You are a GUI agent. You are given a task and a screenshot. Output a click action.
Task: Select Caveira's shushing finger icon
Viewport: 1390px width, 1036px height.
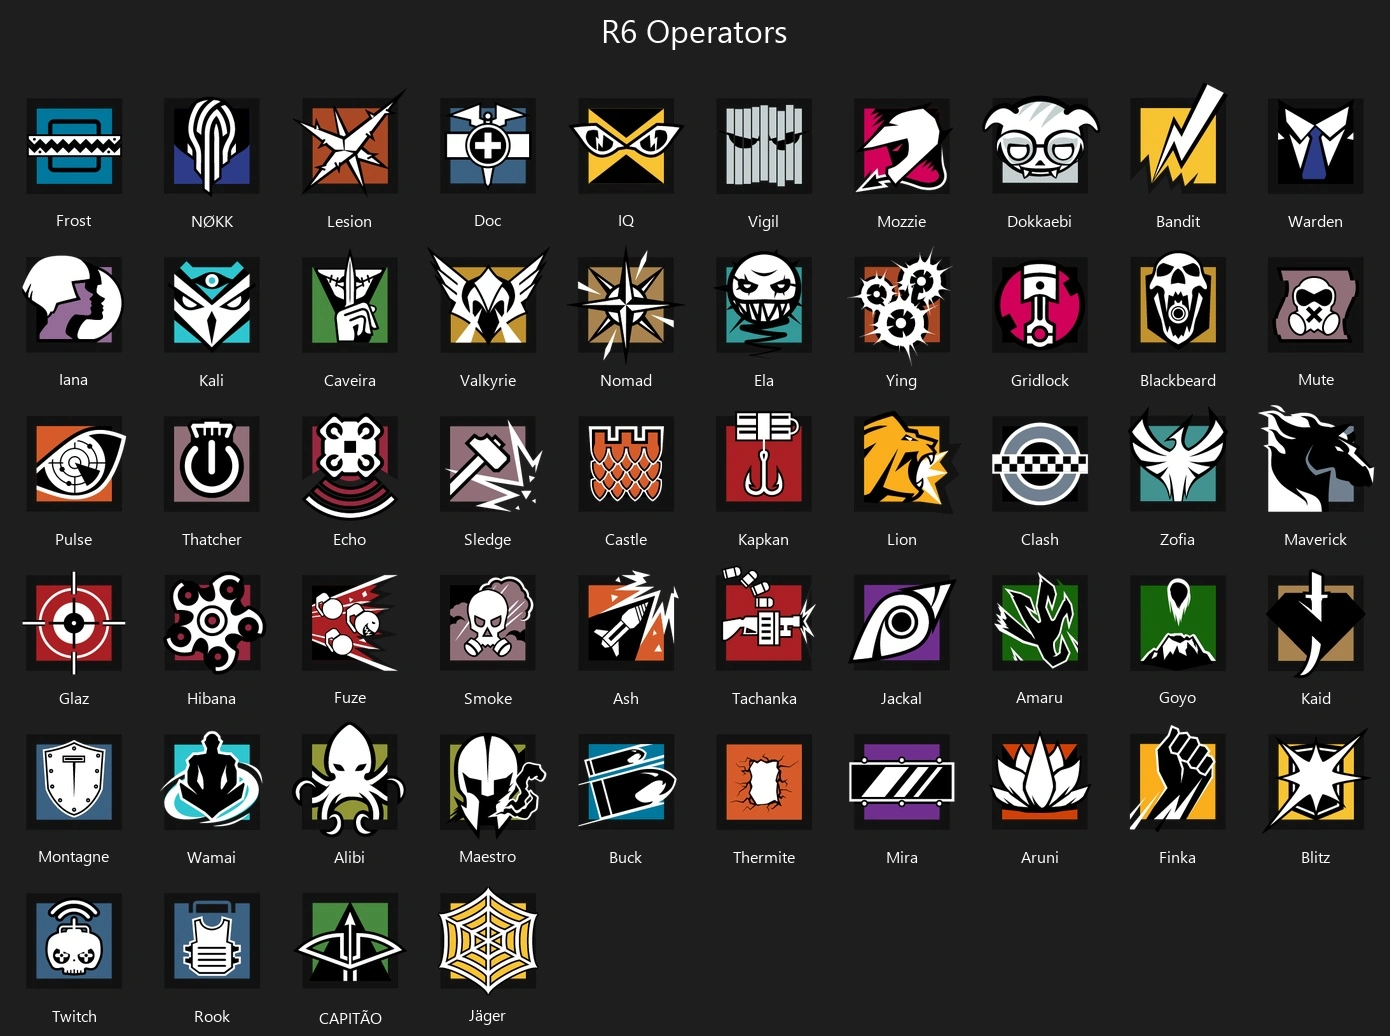(350, 304)
